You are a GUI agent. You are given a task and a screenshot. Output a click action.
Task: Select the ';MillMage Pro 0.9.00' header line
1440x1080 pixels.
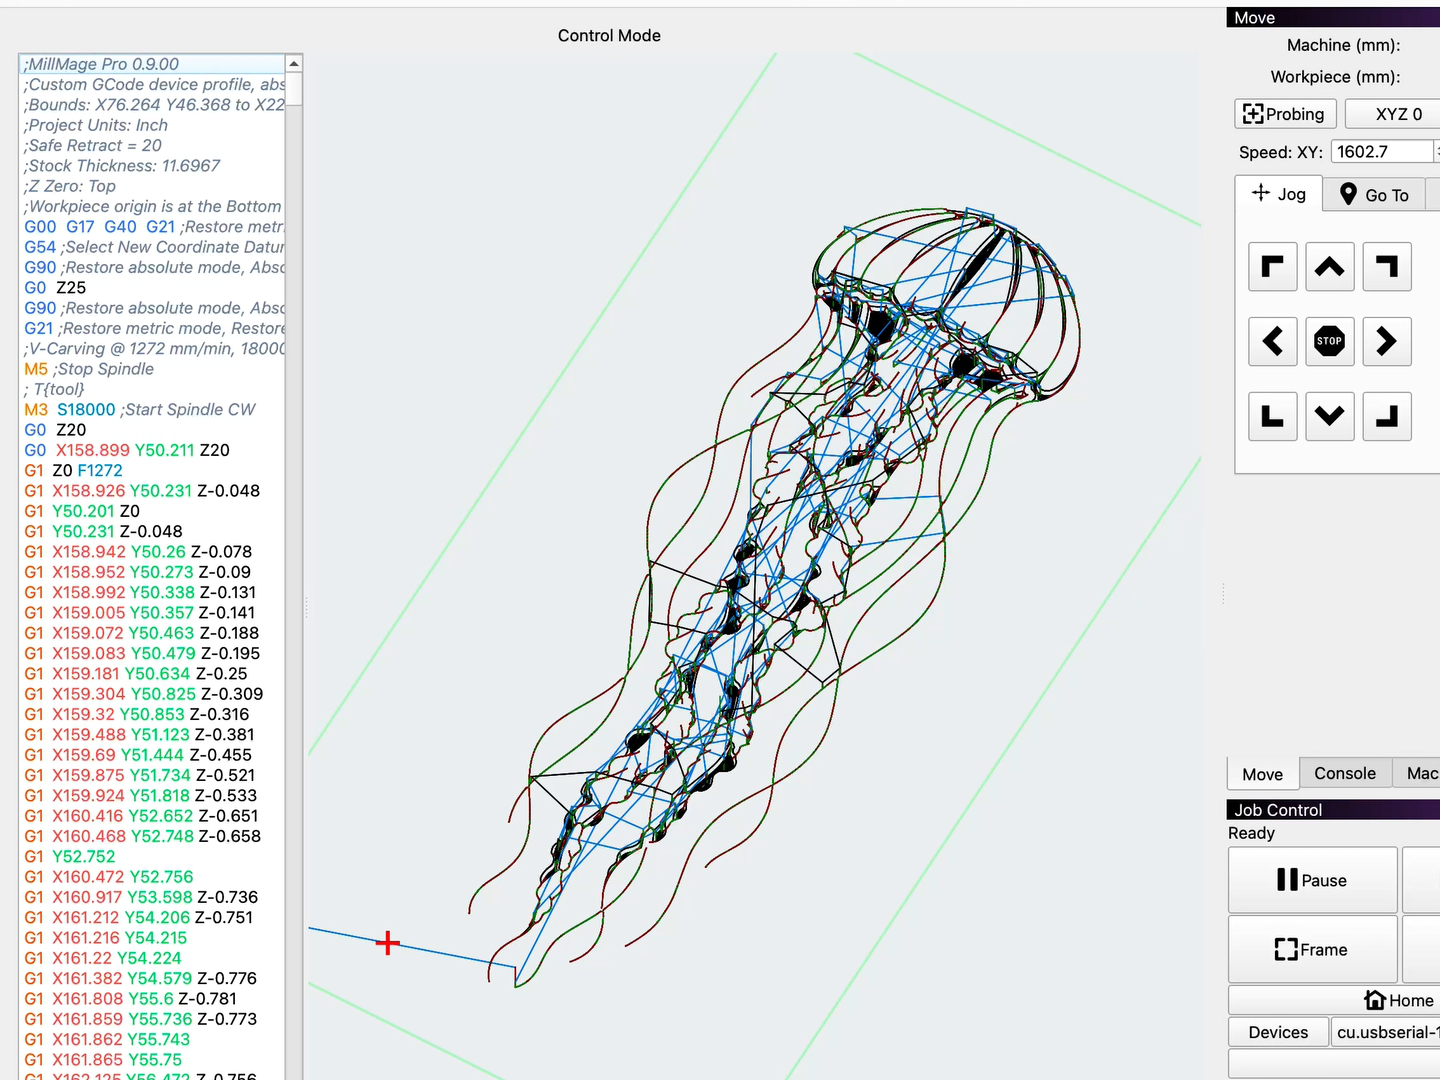pyautogui.click(x=153, y=64)
